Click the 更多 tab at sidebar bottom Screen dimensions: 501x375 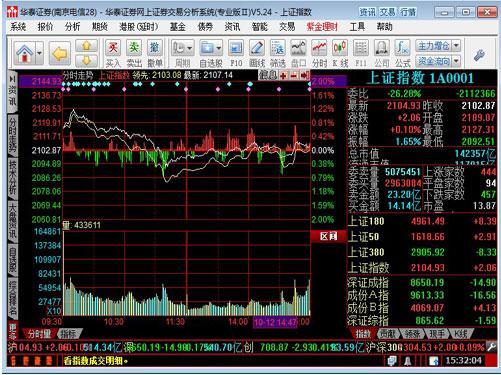(12, 330)
